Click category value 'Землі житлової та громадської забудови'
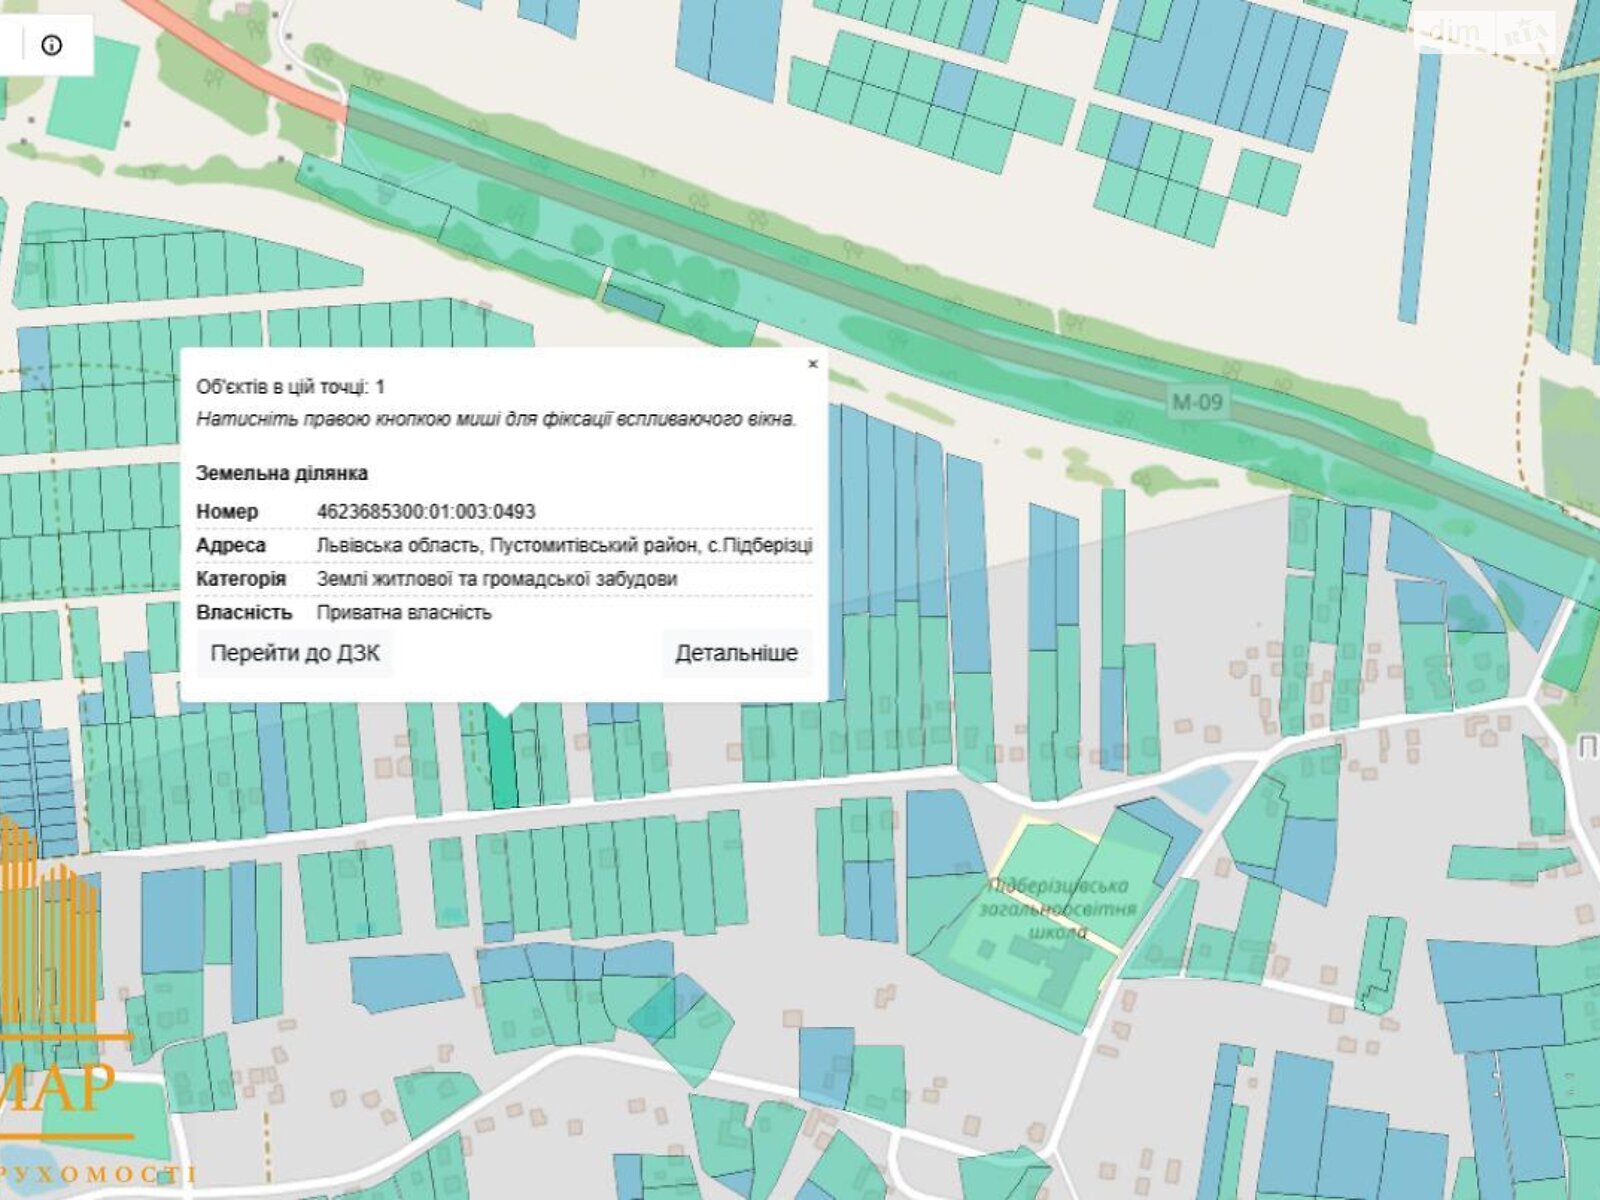 click(x=497, y=579)
